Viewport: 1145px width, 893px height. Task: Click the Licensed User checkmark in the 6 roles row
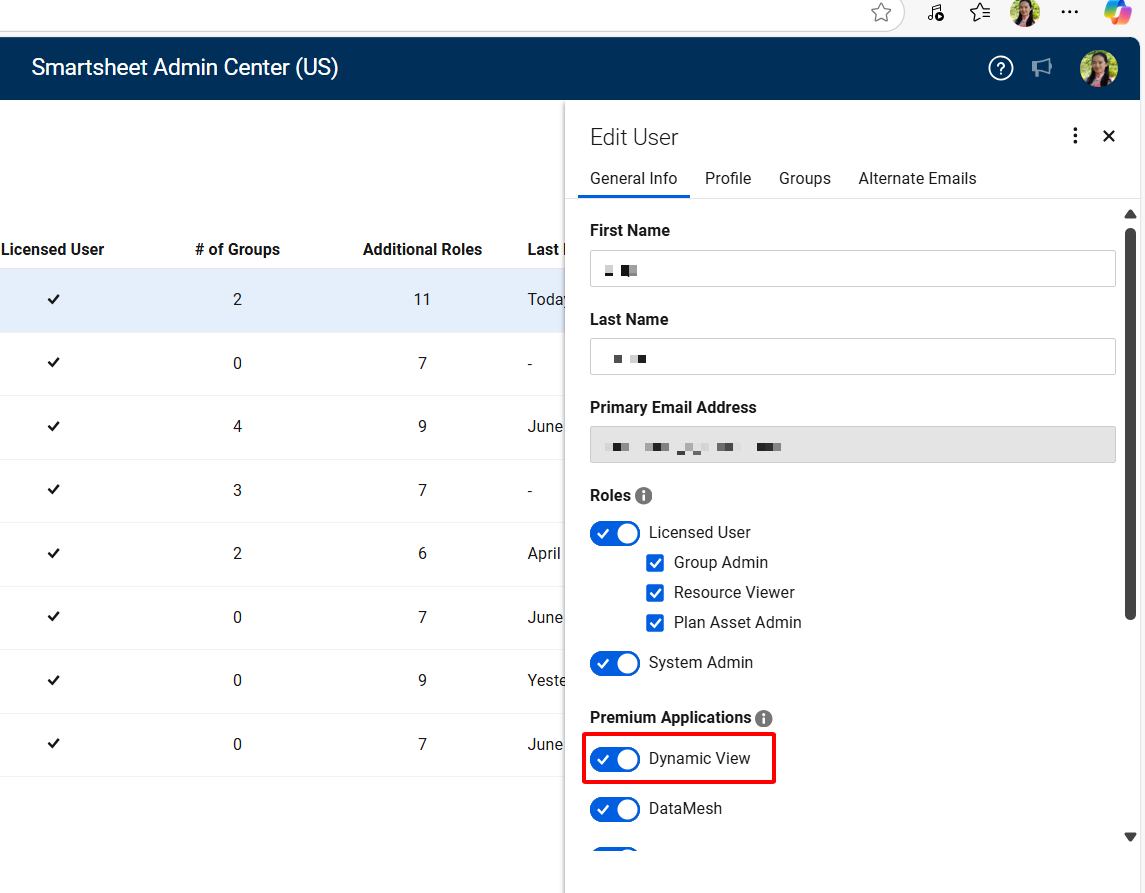click(x=53, y=553)
